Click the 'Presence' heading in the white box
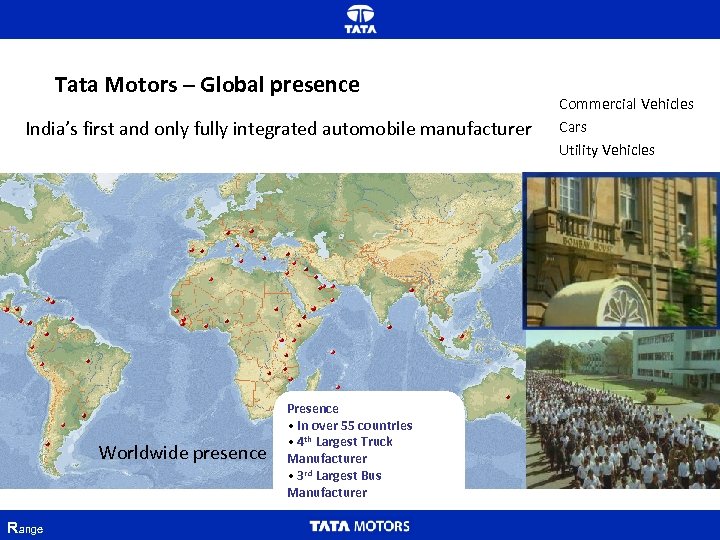Image resolution: width=720 pixels, height=540 pixels. 313,409
